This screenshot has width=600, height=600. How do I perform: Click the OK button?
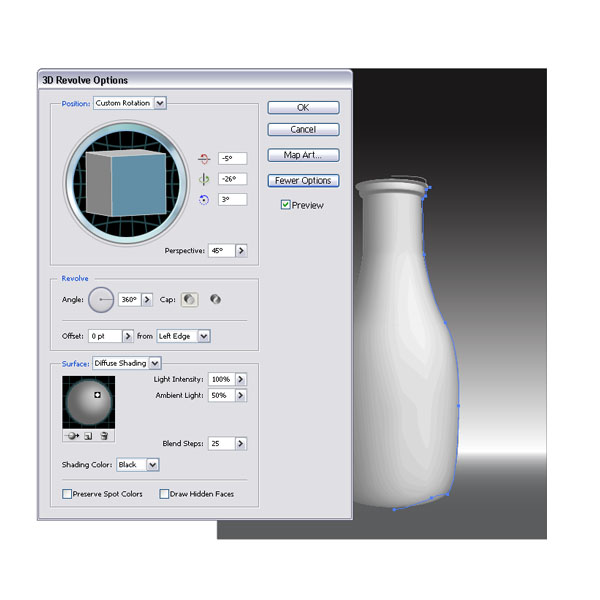point(303,108)
